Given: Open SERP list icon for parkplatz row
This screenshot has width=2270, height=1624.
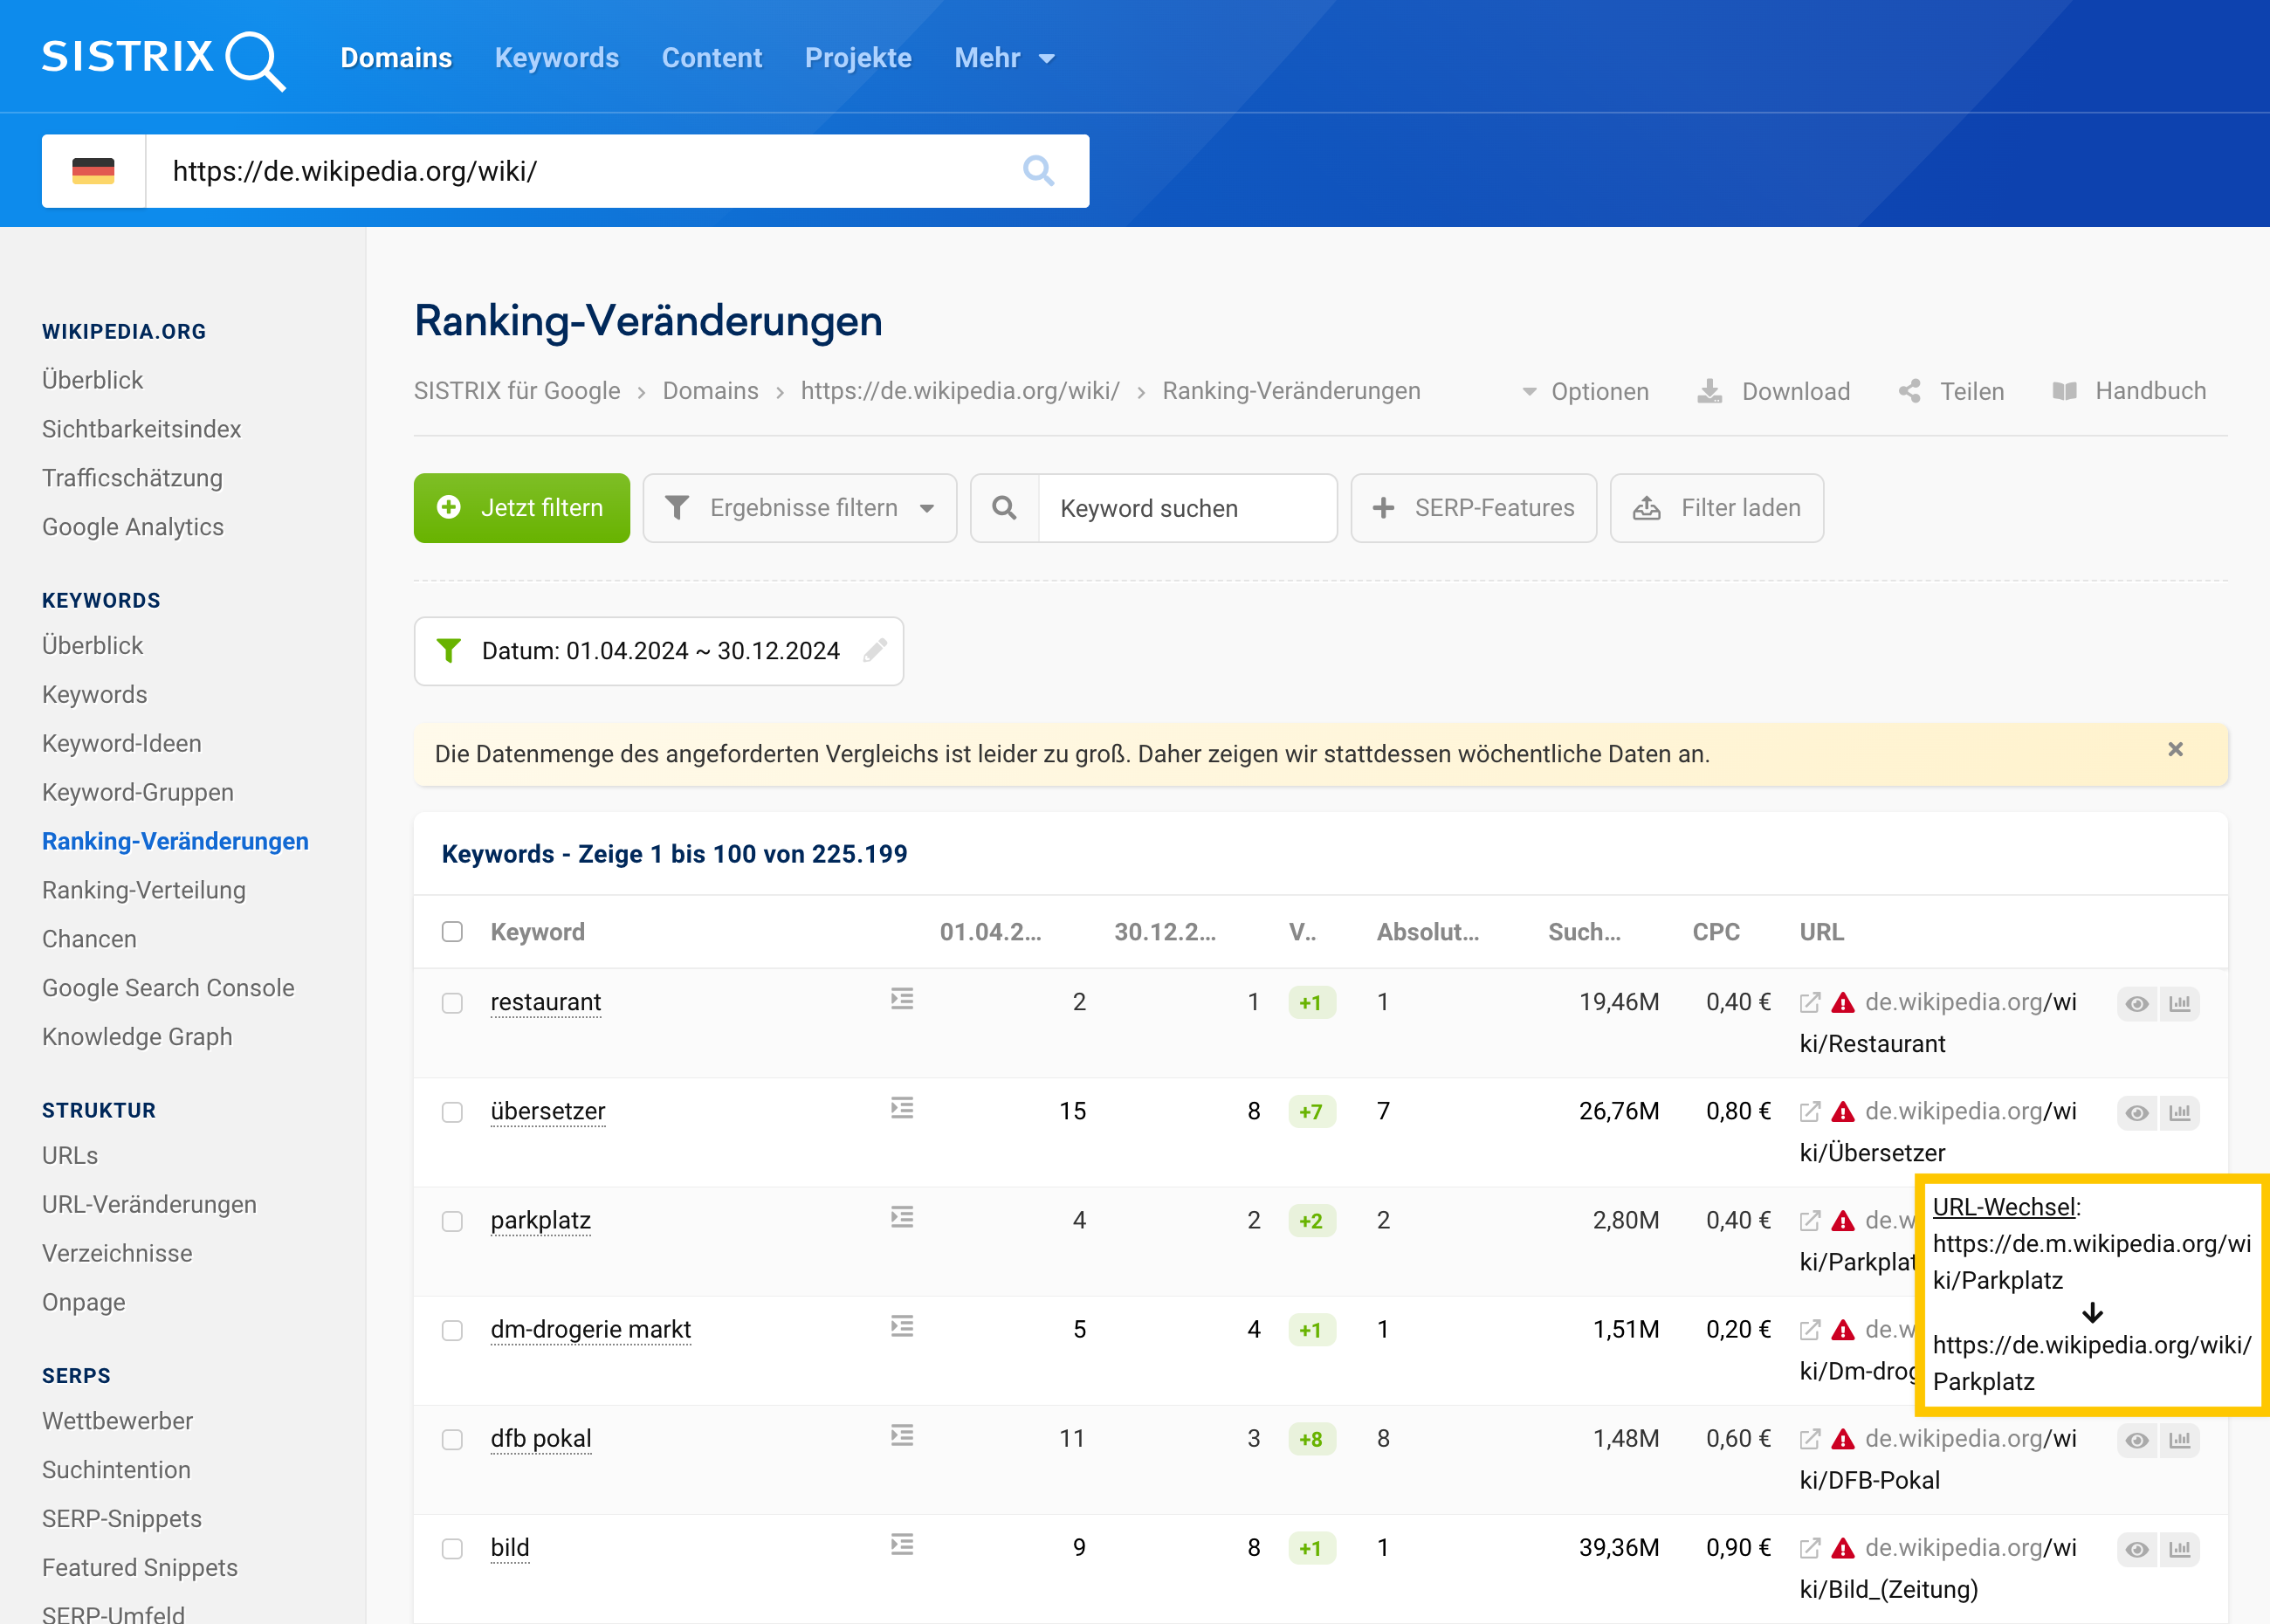Looking at the screenshot, I should click(x=902, y=1217).
